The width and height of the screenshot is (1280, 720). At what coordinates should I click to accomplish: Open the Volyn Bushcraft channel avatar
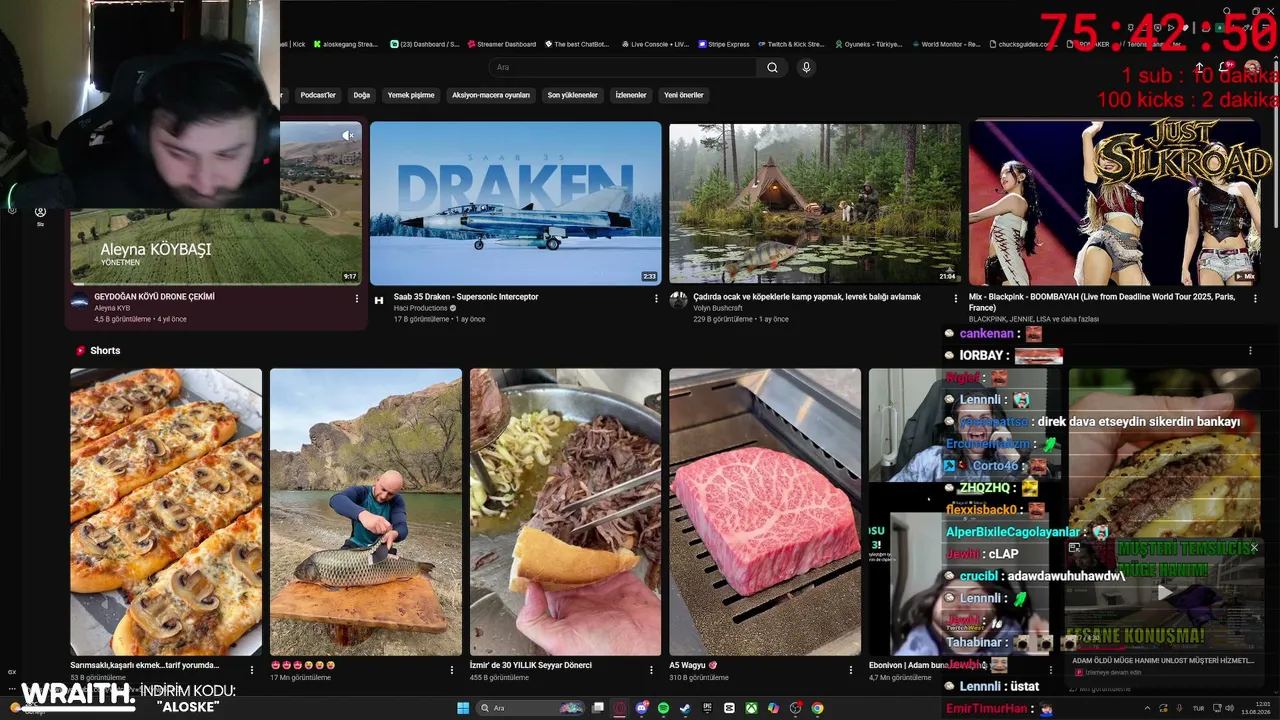tap(678, 300)
